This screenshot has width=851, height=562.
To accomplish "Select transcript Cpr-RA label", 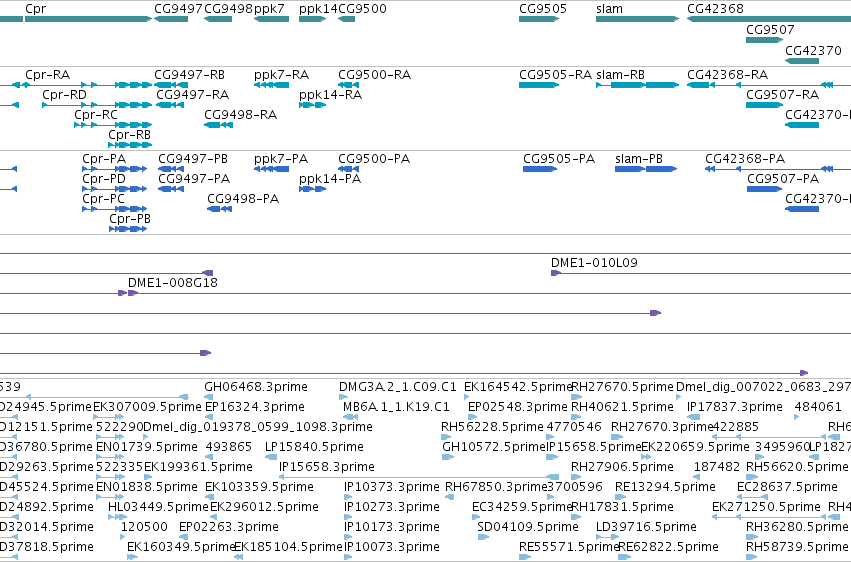I will tap(48, 75).
